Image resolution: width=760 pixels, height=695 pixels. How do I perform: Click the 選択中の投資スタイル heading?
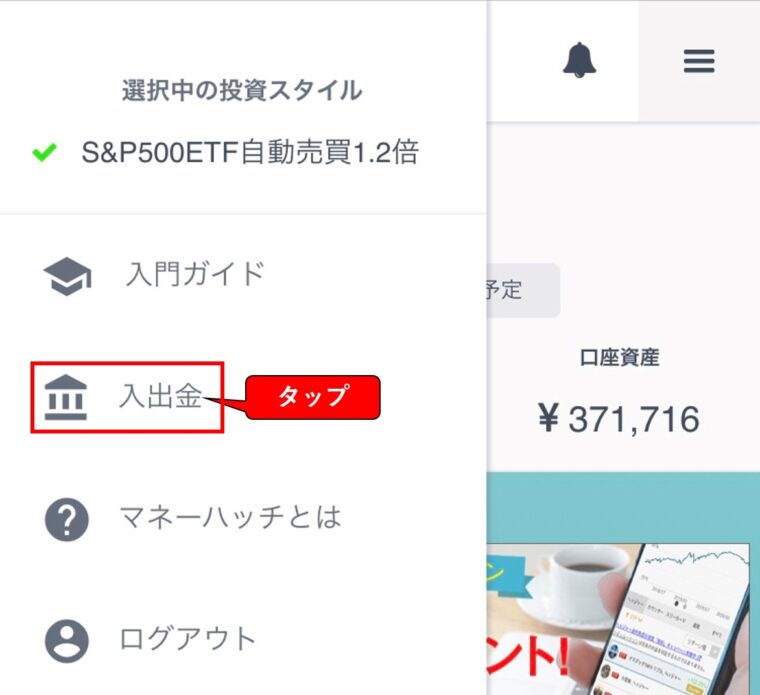(x=242, y=90)
